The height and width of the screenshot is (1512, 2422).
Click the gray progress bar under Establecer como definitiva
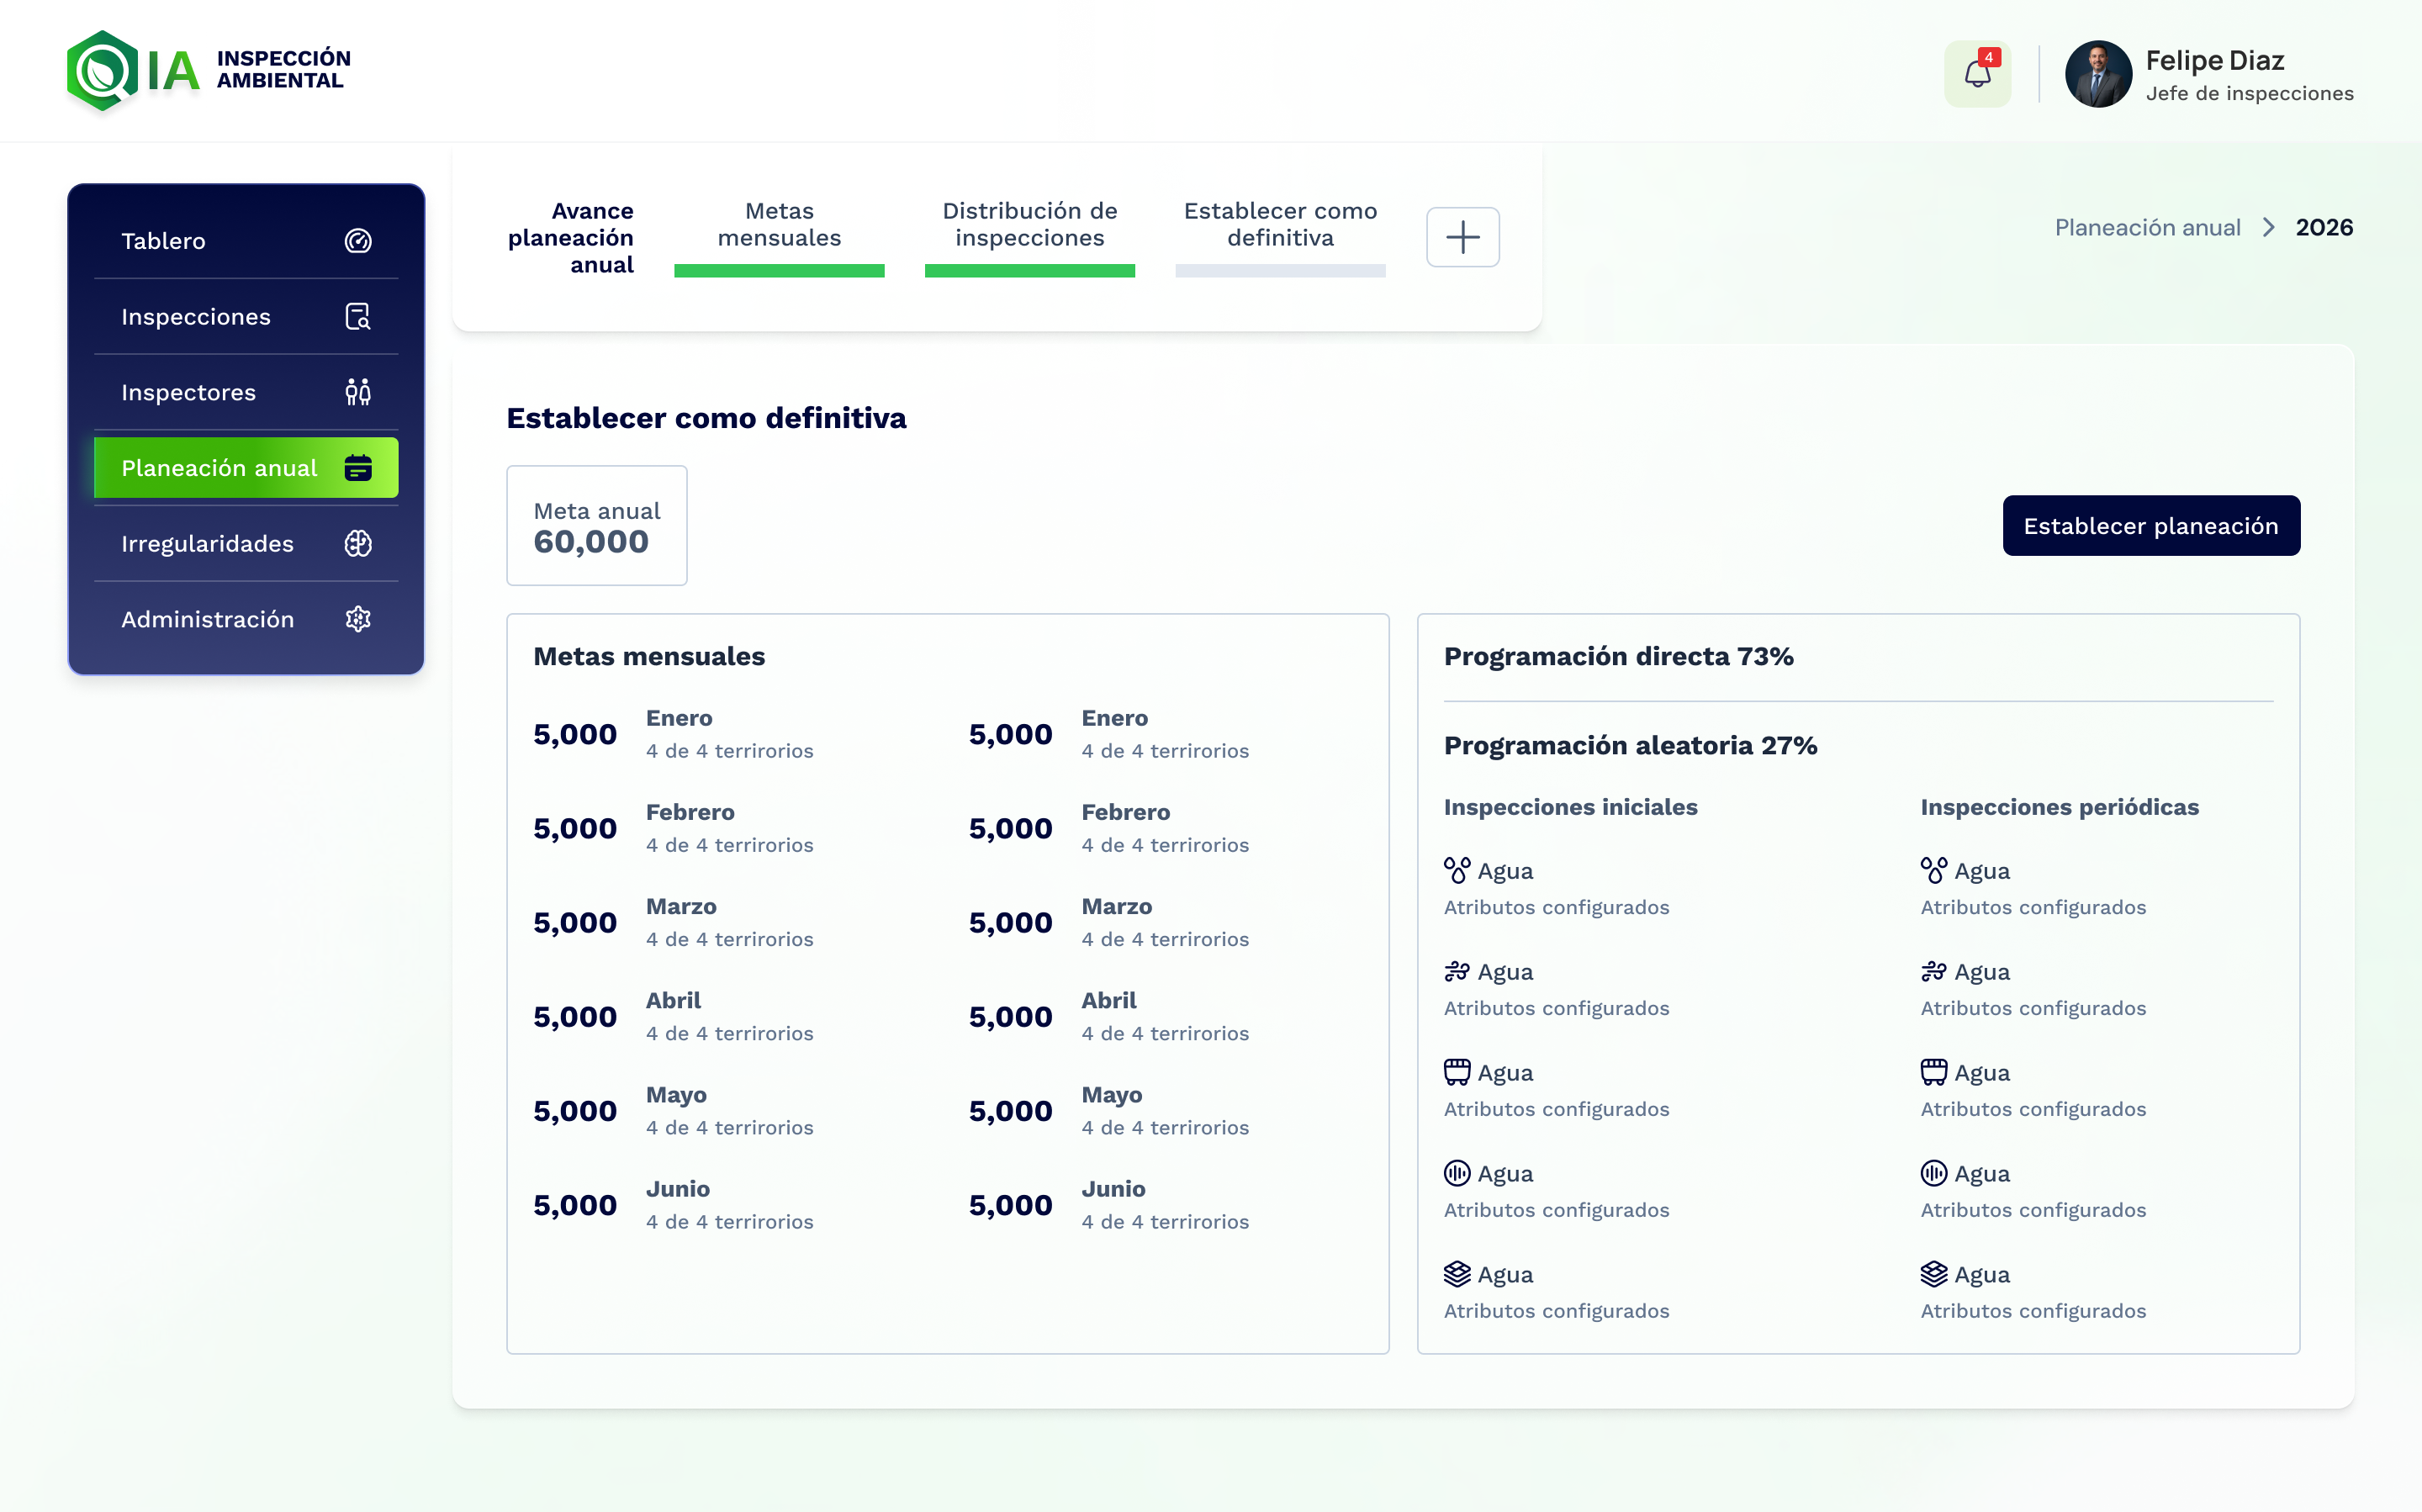[1280, 271]
